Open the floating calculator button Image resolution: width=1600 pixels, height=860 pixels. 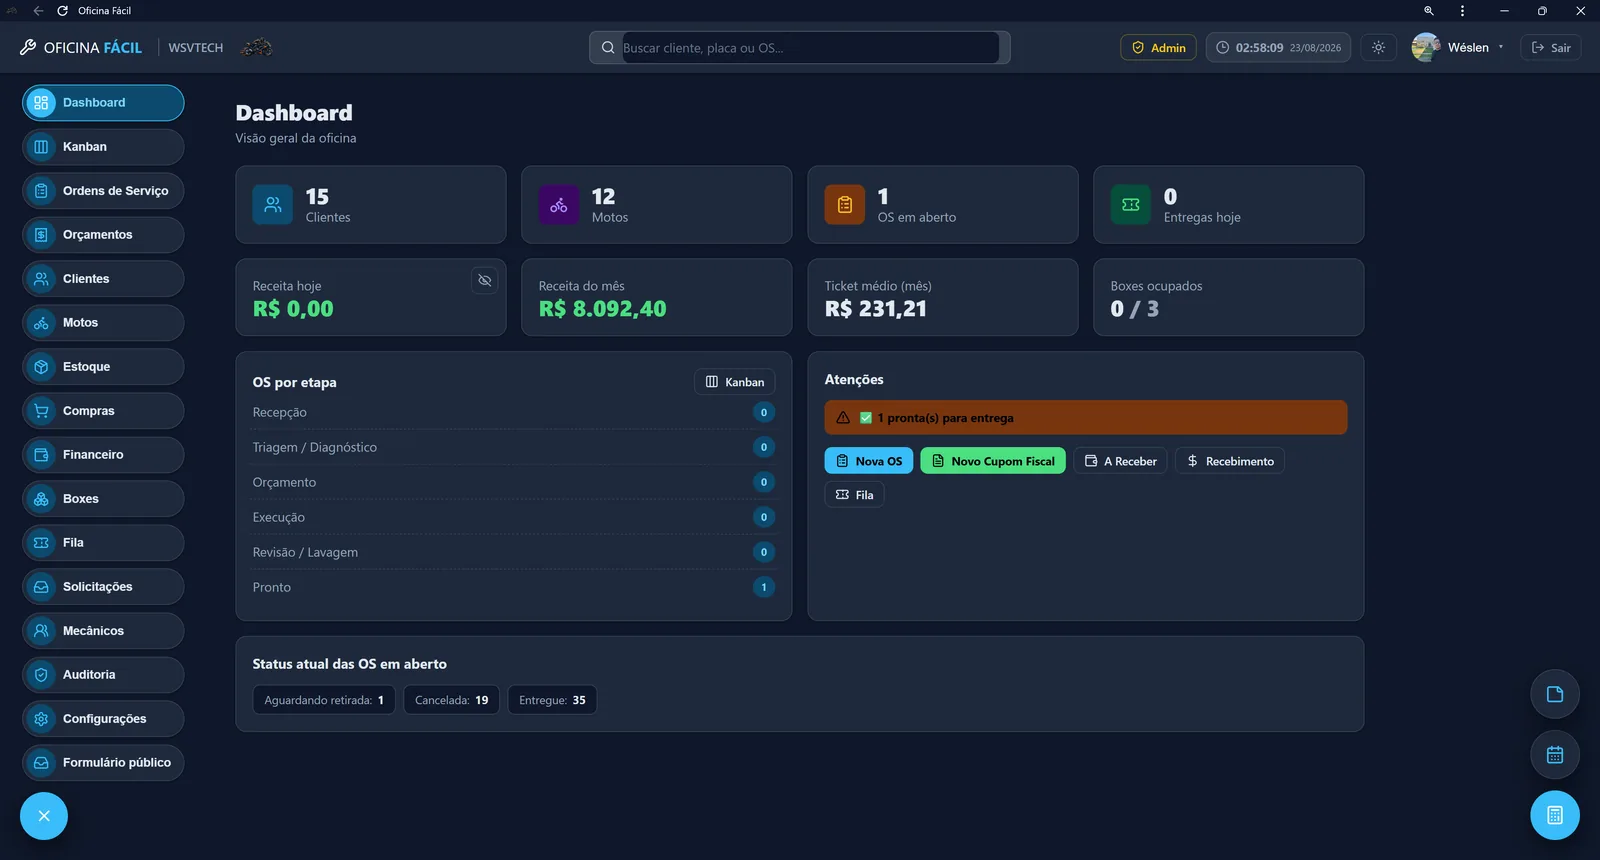pos(1555,816)
